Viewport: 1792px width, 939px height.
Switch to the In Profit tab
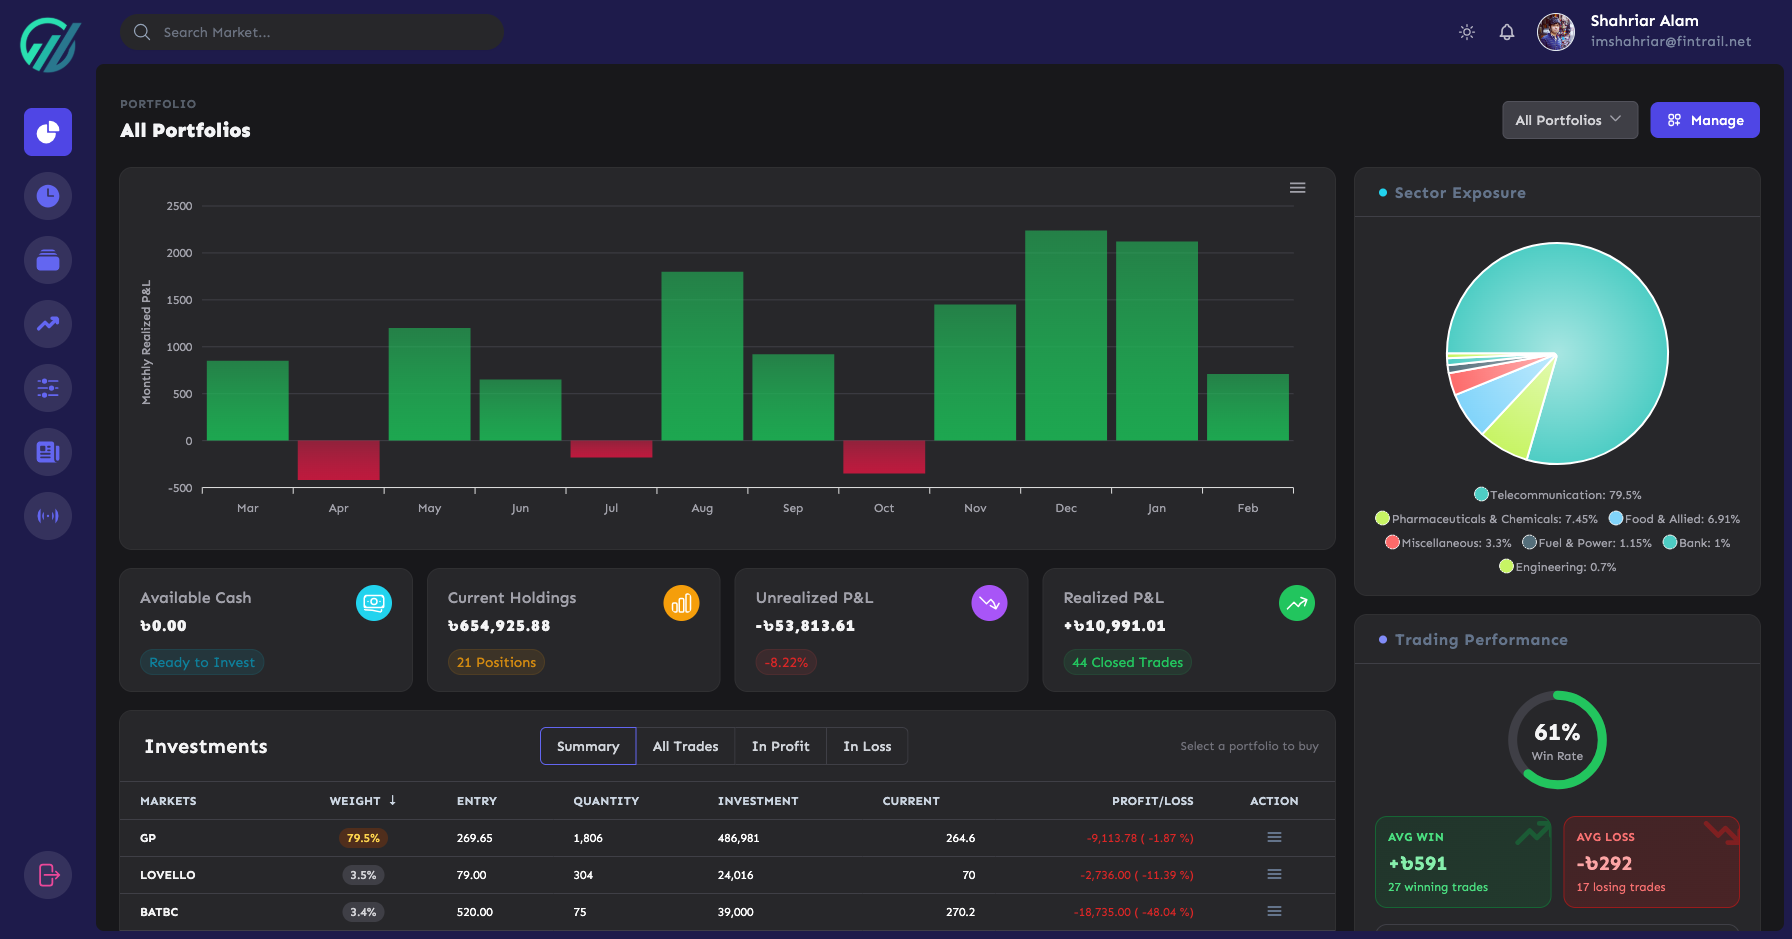pyautogui.click(x=780, y=746)
